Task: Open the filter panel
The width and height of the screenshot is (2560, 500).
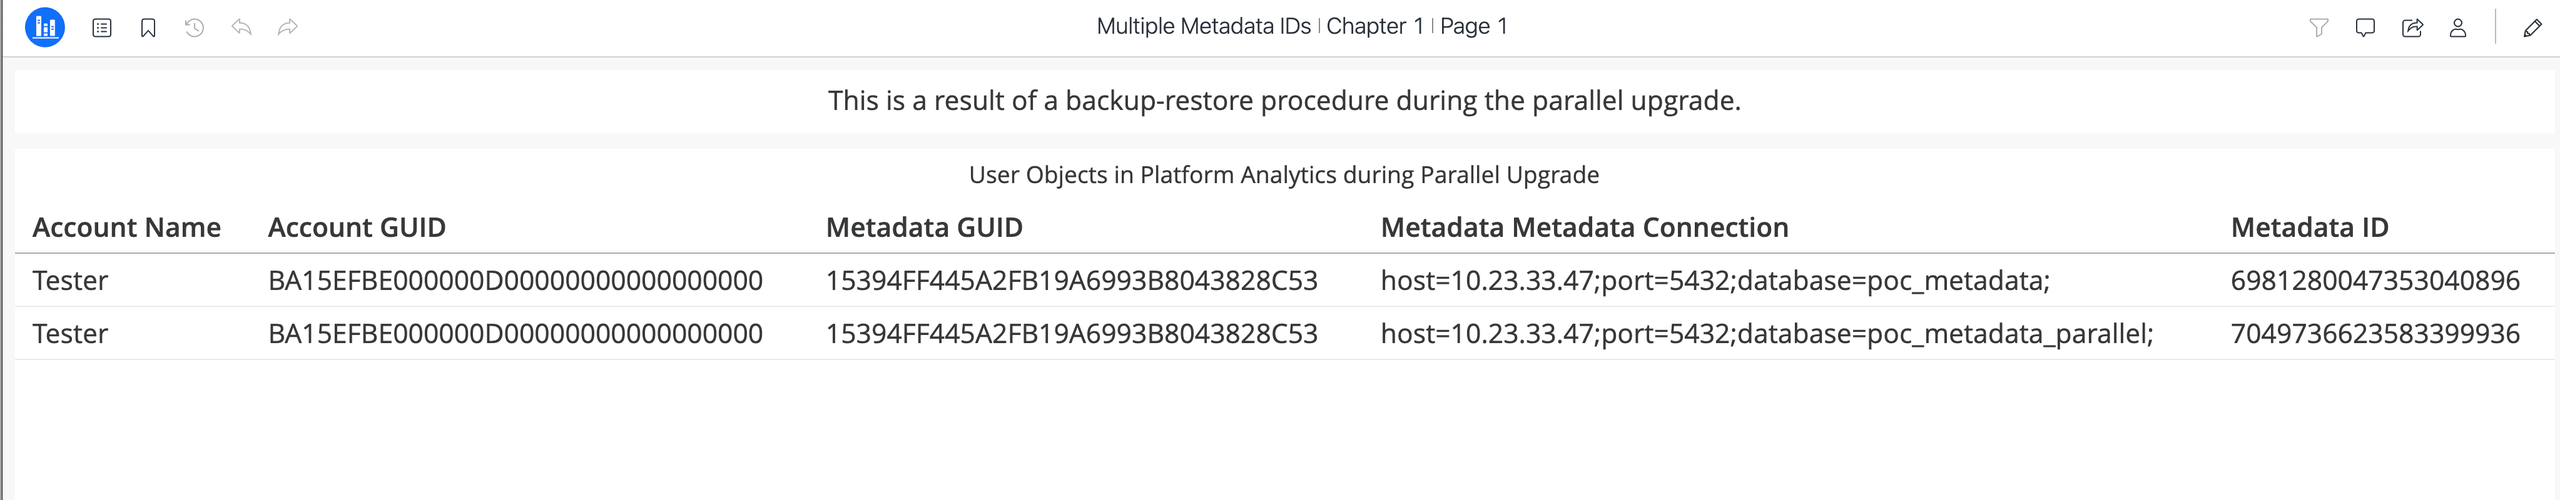Action: (x=2319, y=28)
